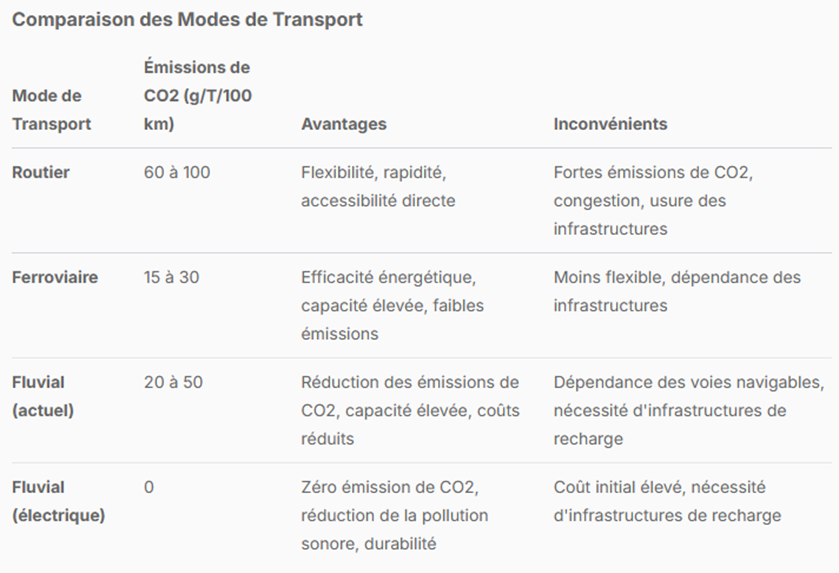Select the "20 à 50" emissions value

coord(173,382)
